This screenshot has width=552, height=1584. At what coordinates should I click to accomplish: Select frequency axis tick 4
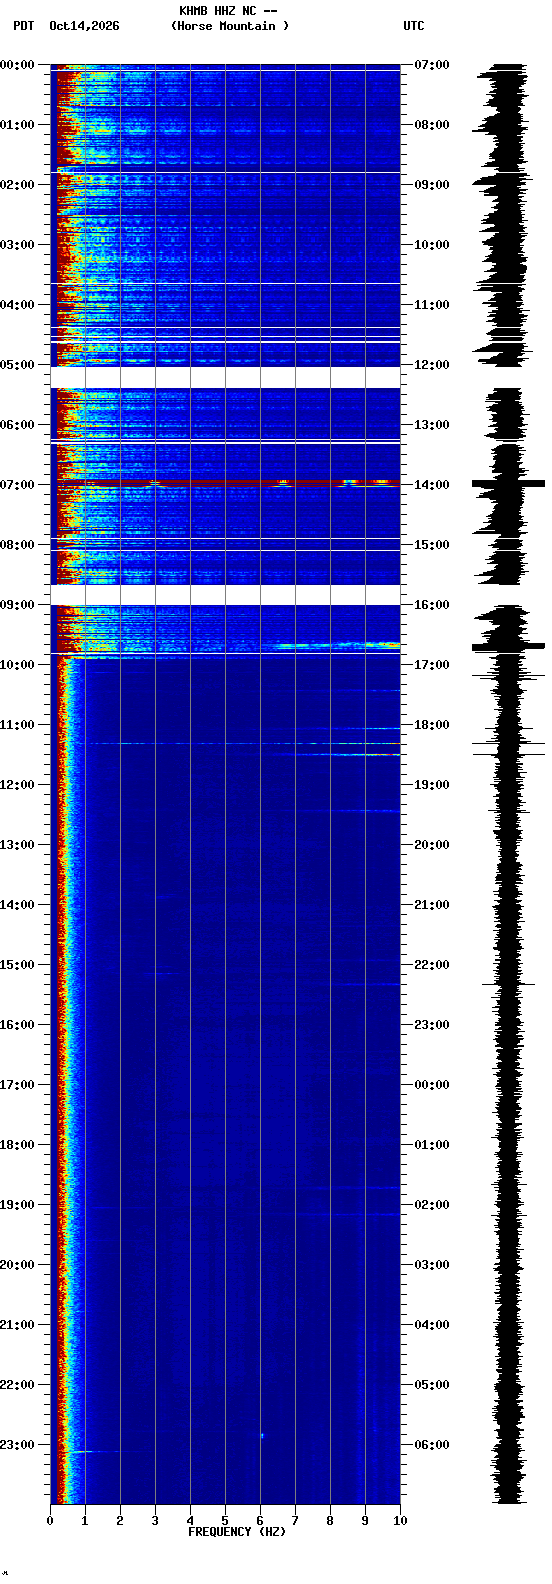coord(190,1521)
